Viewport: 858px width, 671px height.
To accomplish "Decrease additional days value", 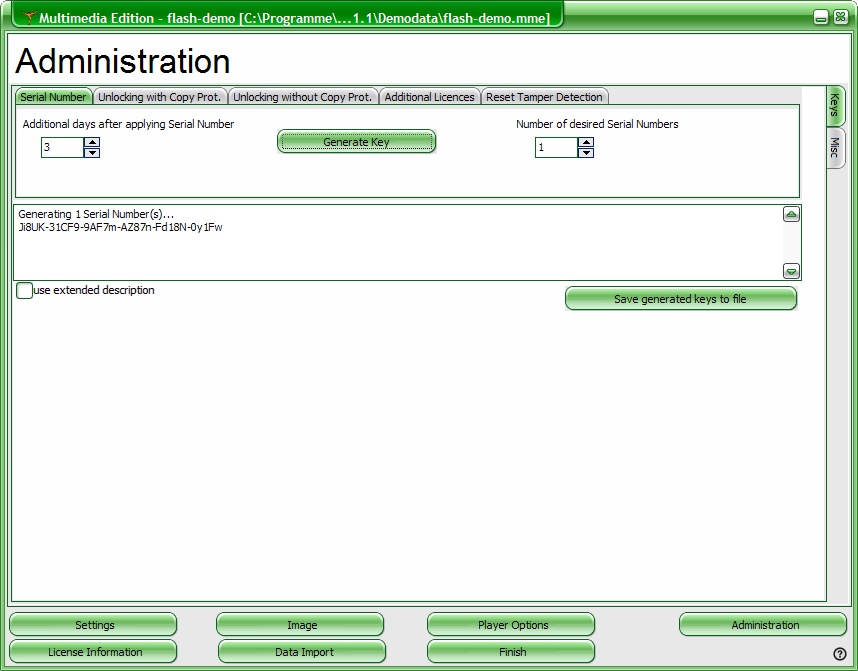I will (x=92, y=153).
